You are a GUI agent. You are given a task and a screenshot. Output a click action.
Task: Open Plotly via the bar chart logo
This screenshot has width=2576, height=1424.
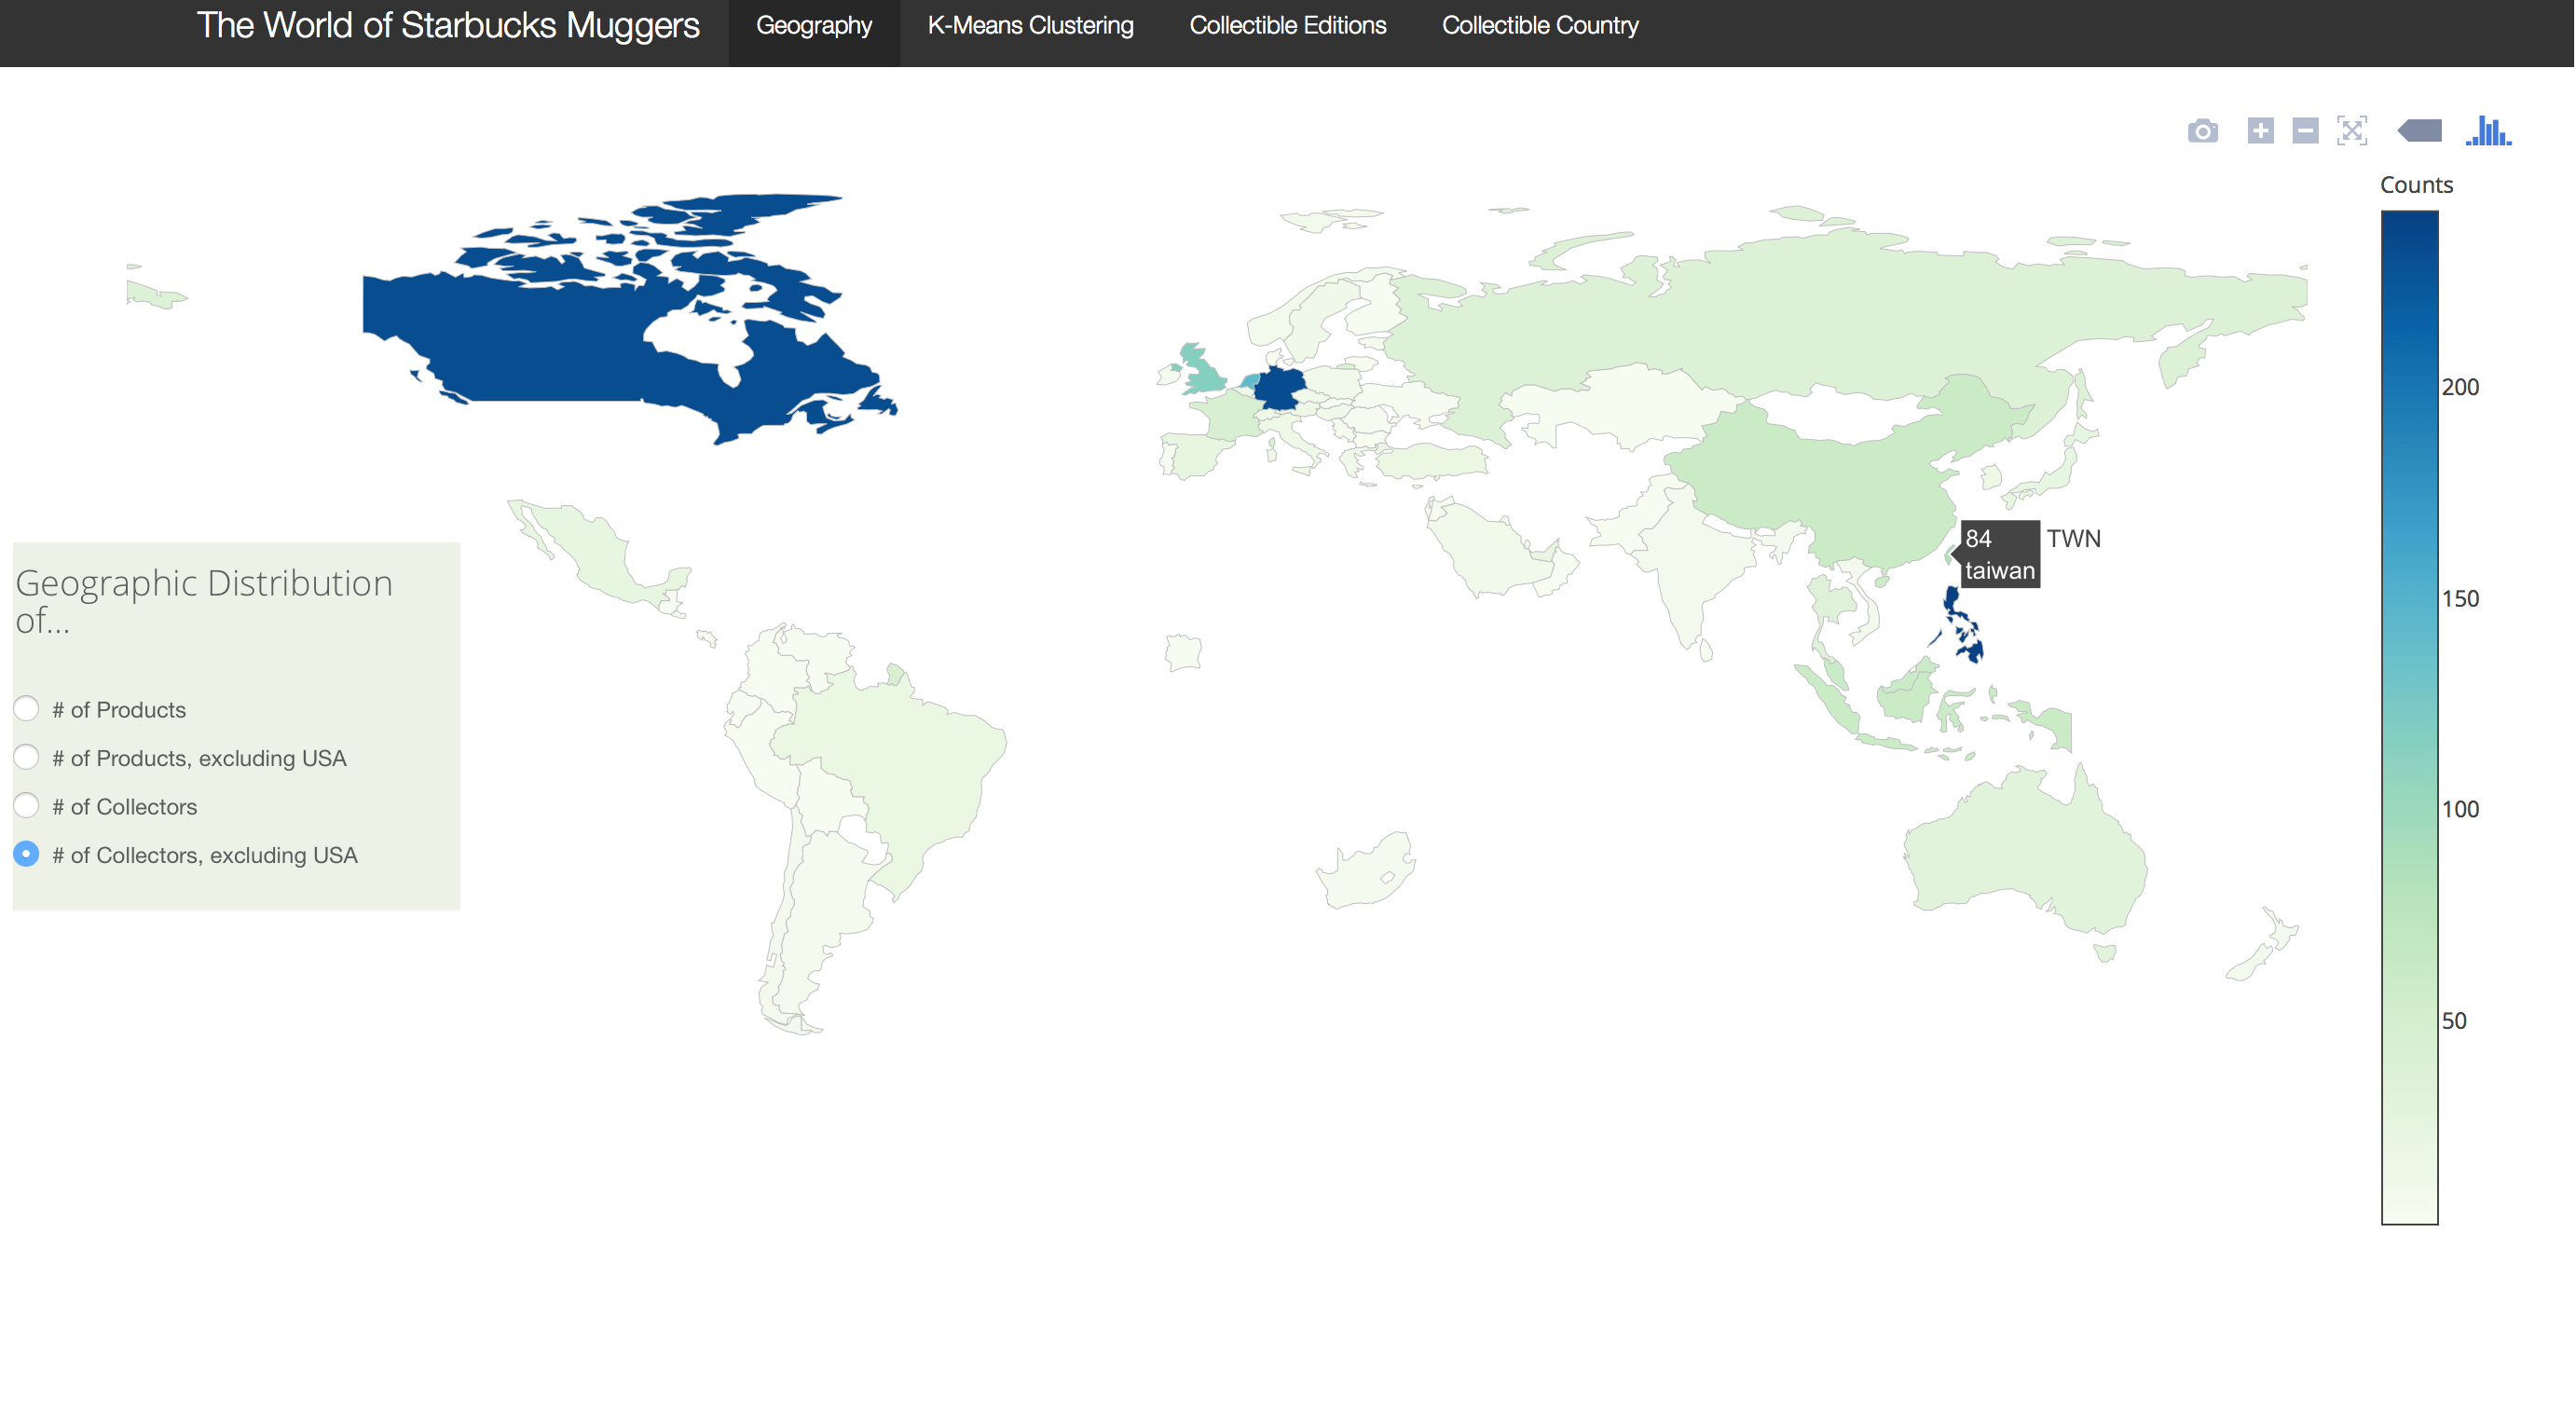[2488, 131]
